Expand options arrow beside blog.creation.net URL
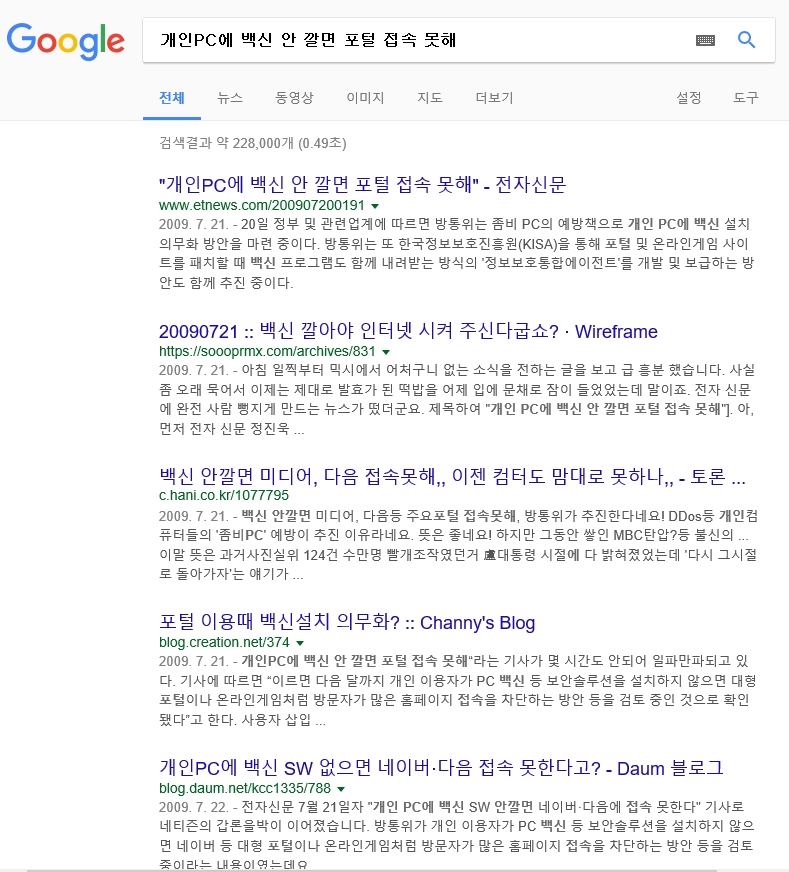Image resolution: width=789 pixels, height=872 pixels. [x=300, y=643]
